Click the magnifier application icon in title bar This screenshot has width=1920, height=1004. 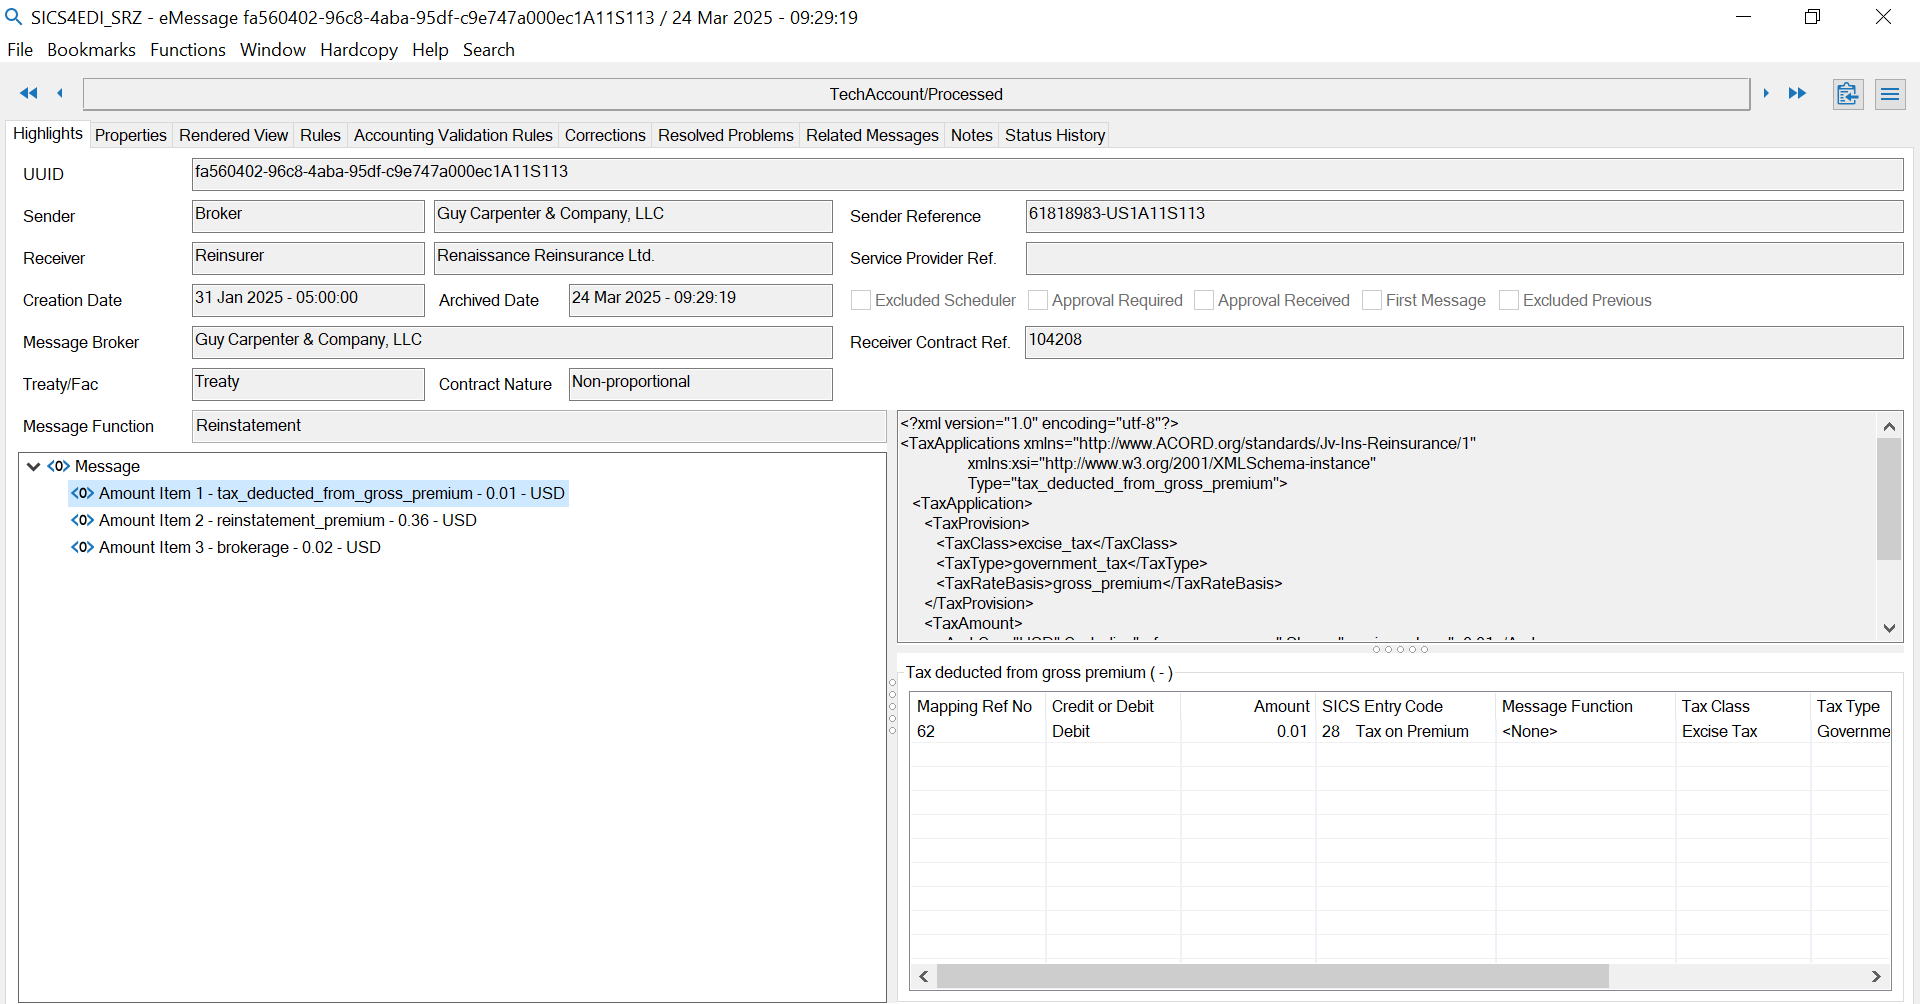click(14, 17)
